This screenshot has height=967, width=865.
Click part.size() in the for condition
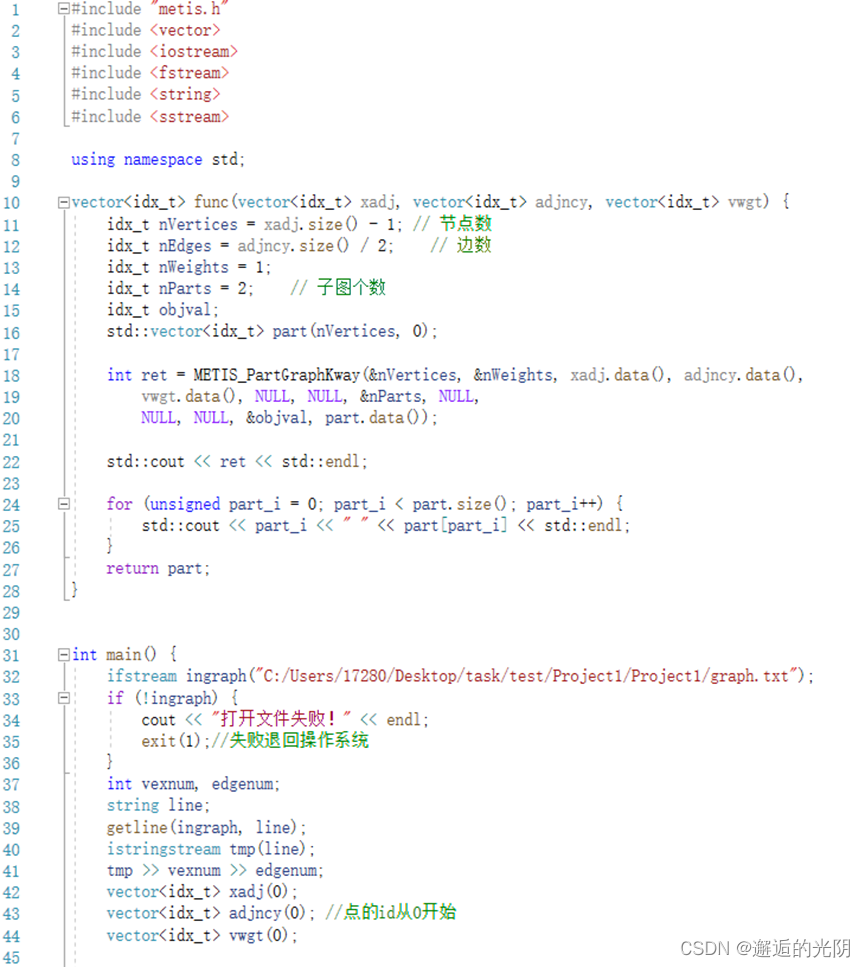tap(459, 504)
